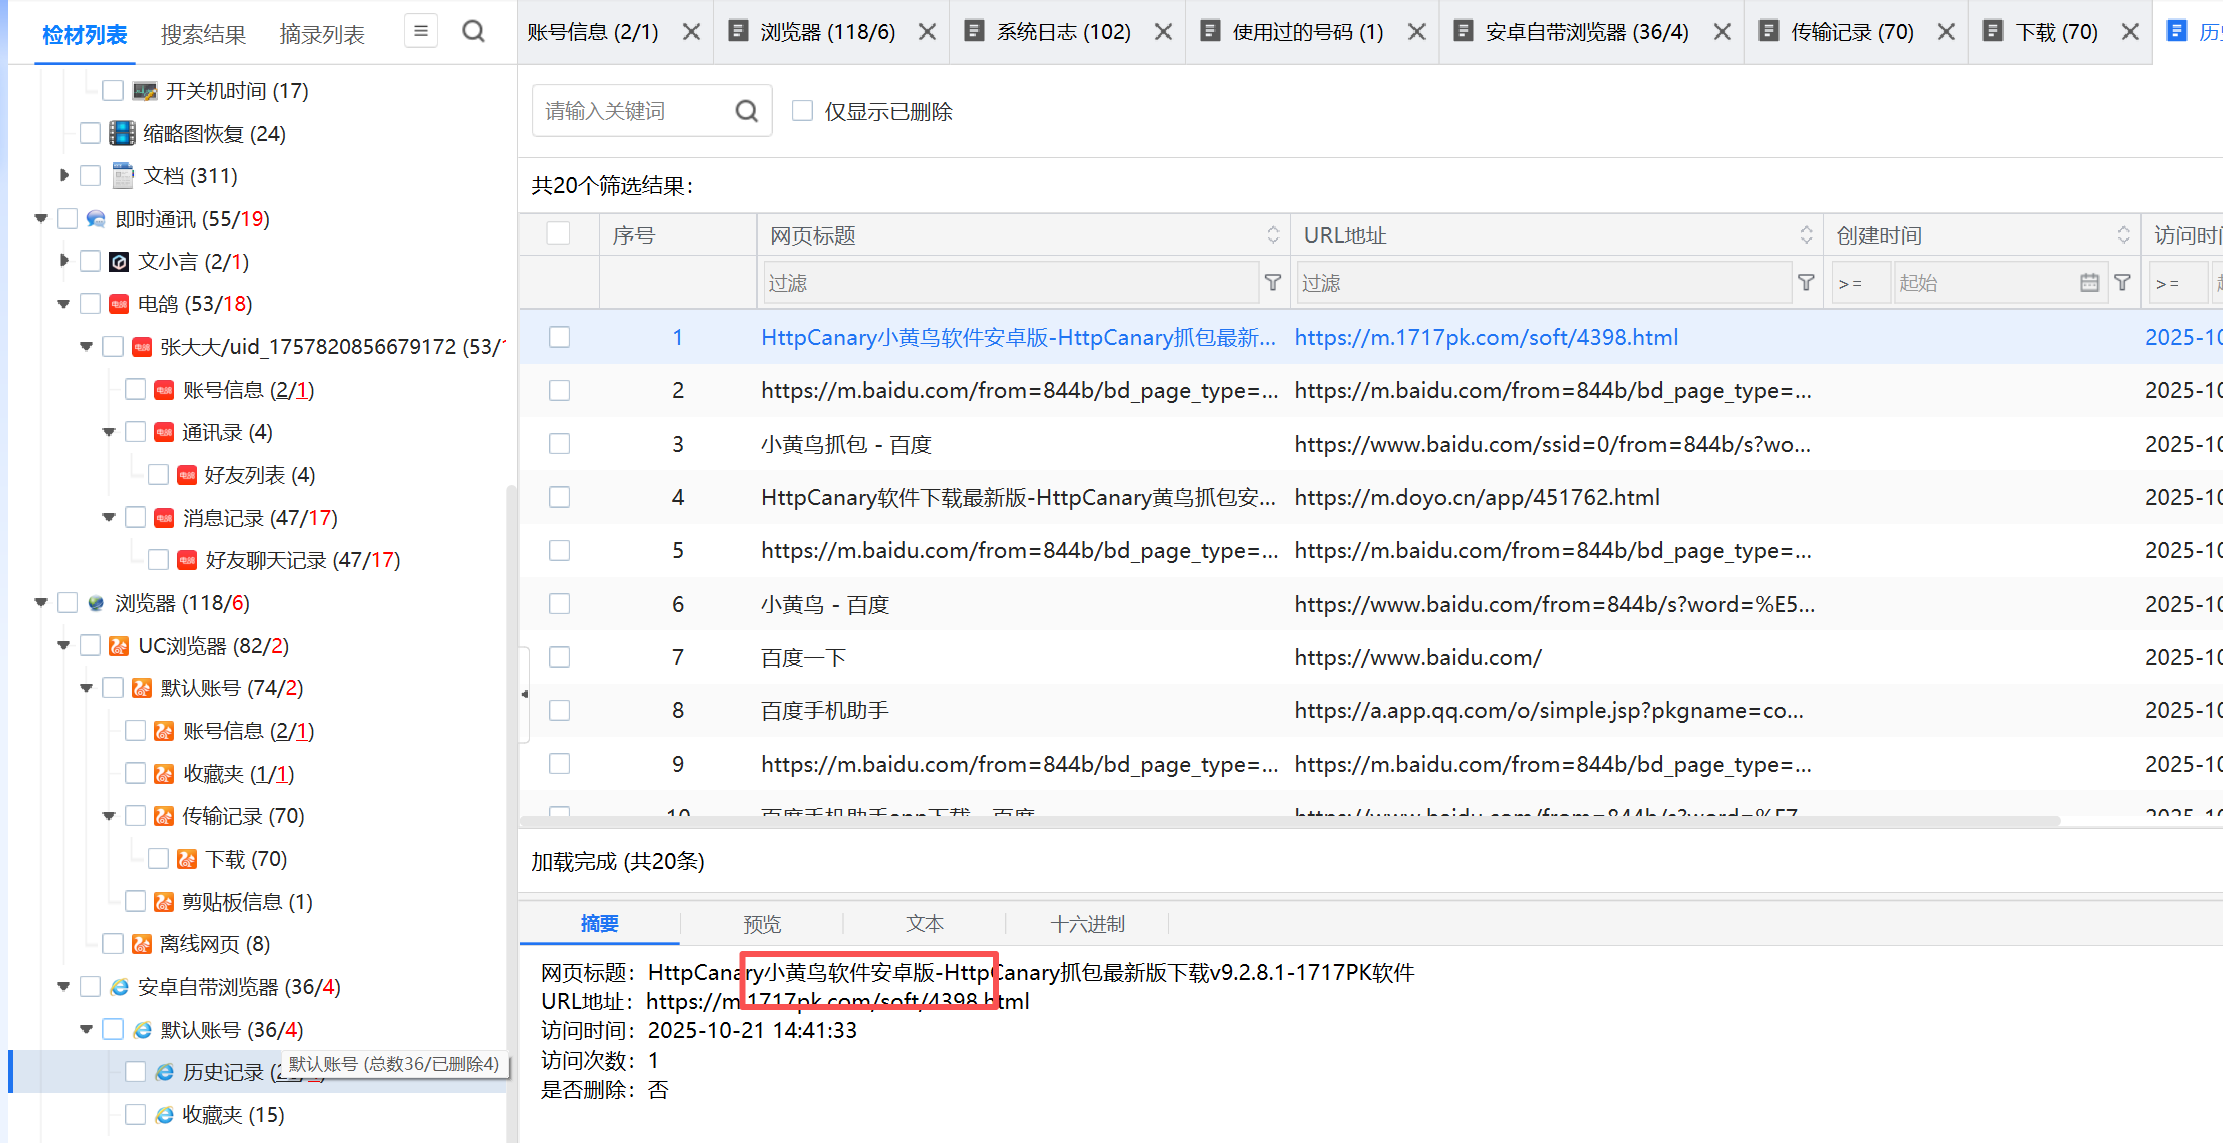Click the UC浏览器 orange icon
The height and width of the screenshot is (1143, 2223).
119,646
